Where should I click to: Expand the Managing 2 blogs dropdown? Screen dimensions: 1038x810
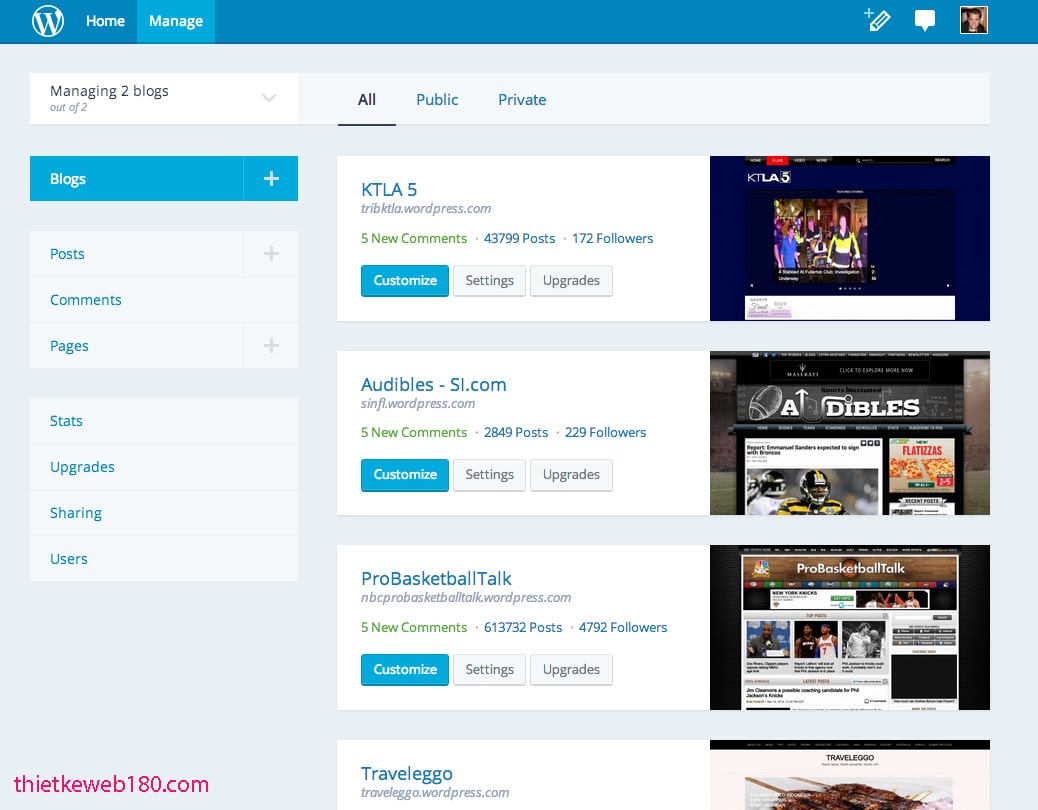(268, 98)
